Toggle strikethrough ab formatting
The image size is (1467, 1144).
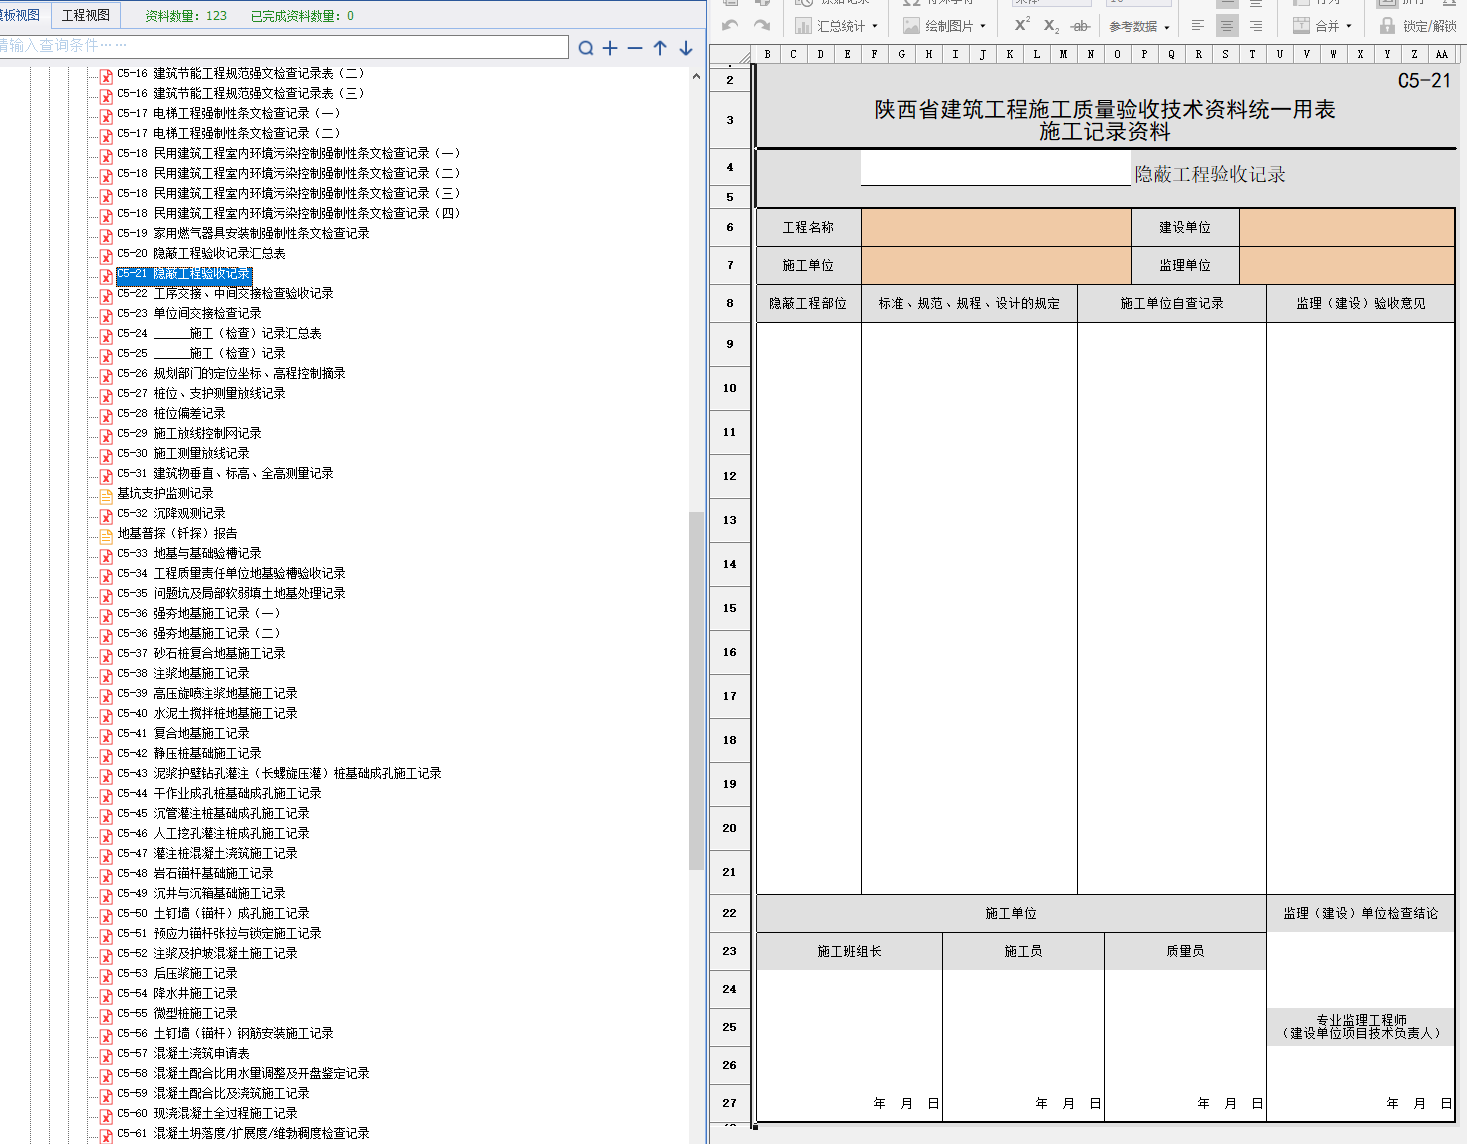coord(1080,26)
